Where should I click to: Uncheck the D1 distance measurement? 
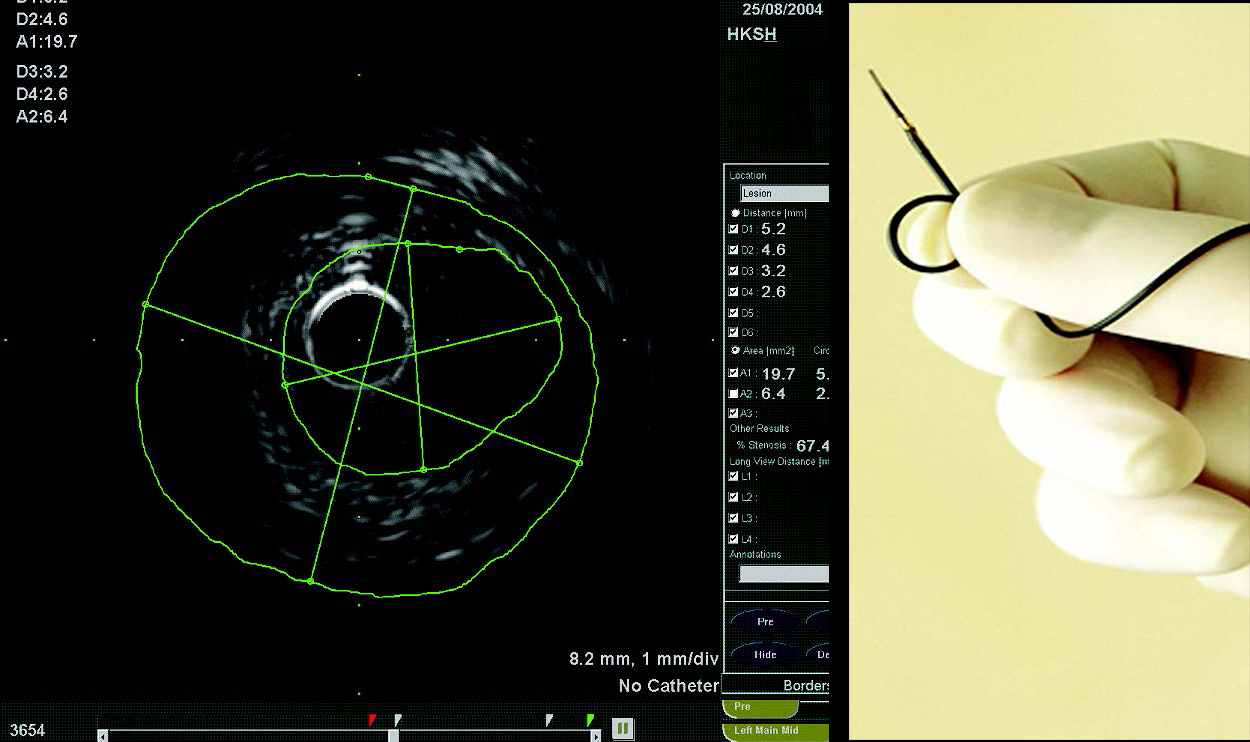734,230
